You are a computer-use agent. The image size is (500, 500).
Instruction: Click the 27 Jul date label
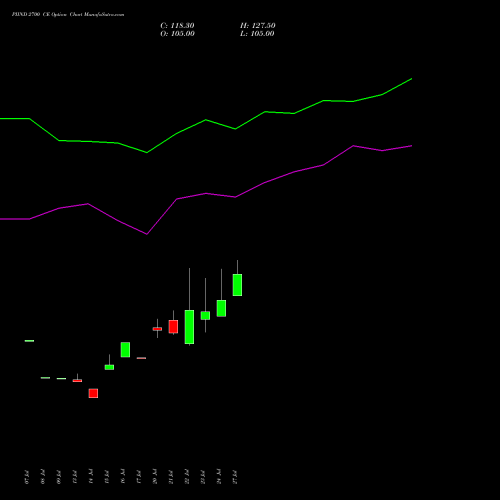pyautogui.click(x=235, y=477)
